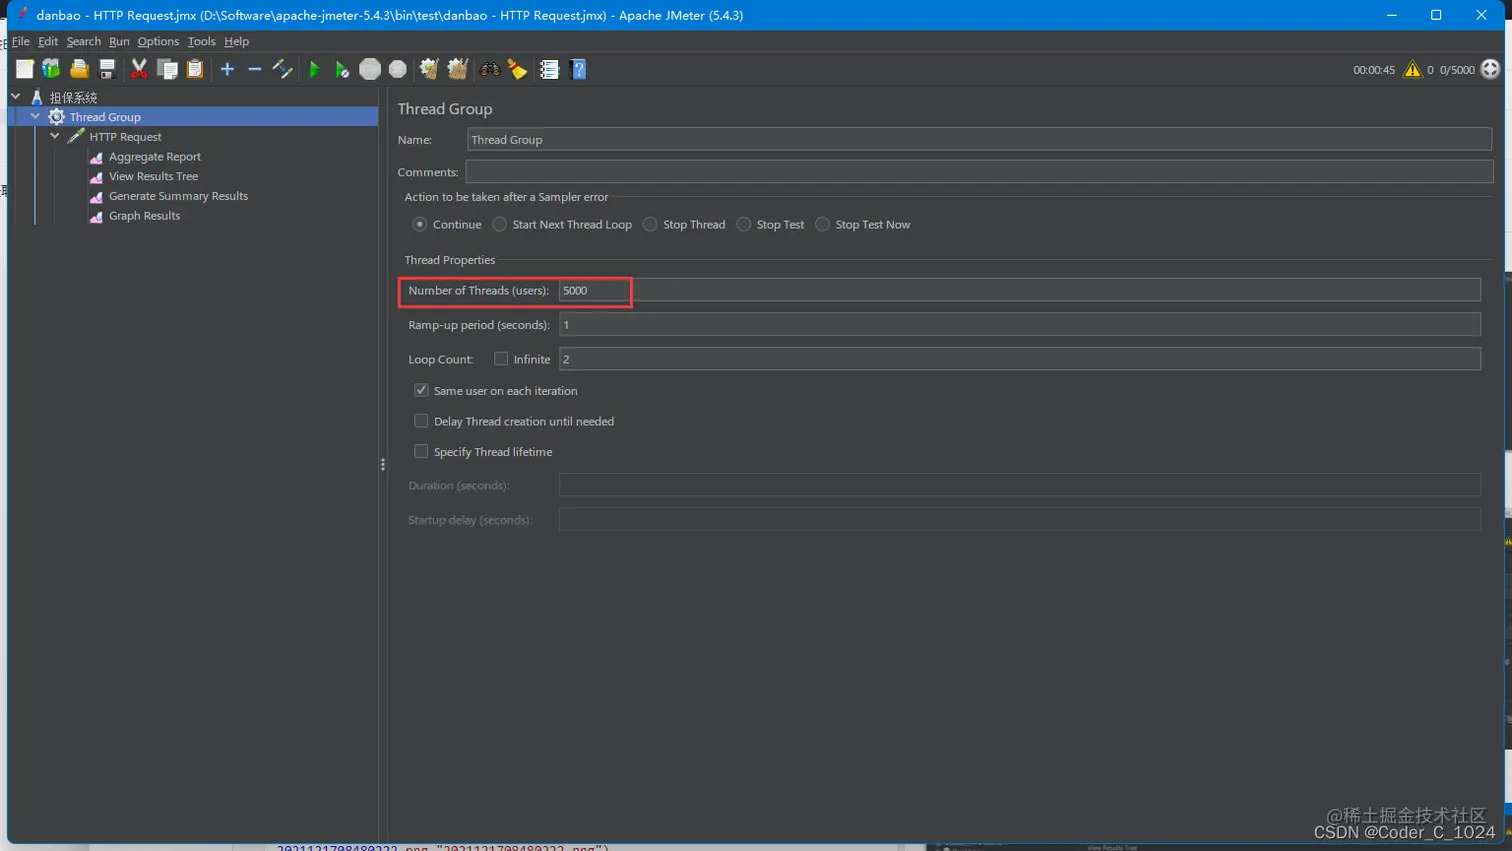The height and width of the screenshot is (851, 1512).
Task: Collapse the Thread Group tree node
Action: pos(35,117)
